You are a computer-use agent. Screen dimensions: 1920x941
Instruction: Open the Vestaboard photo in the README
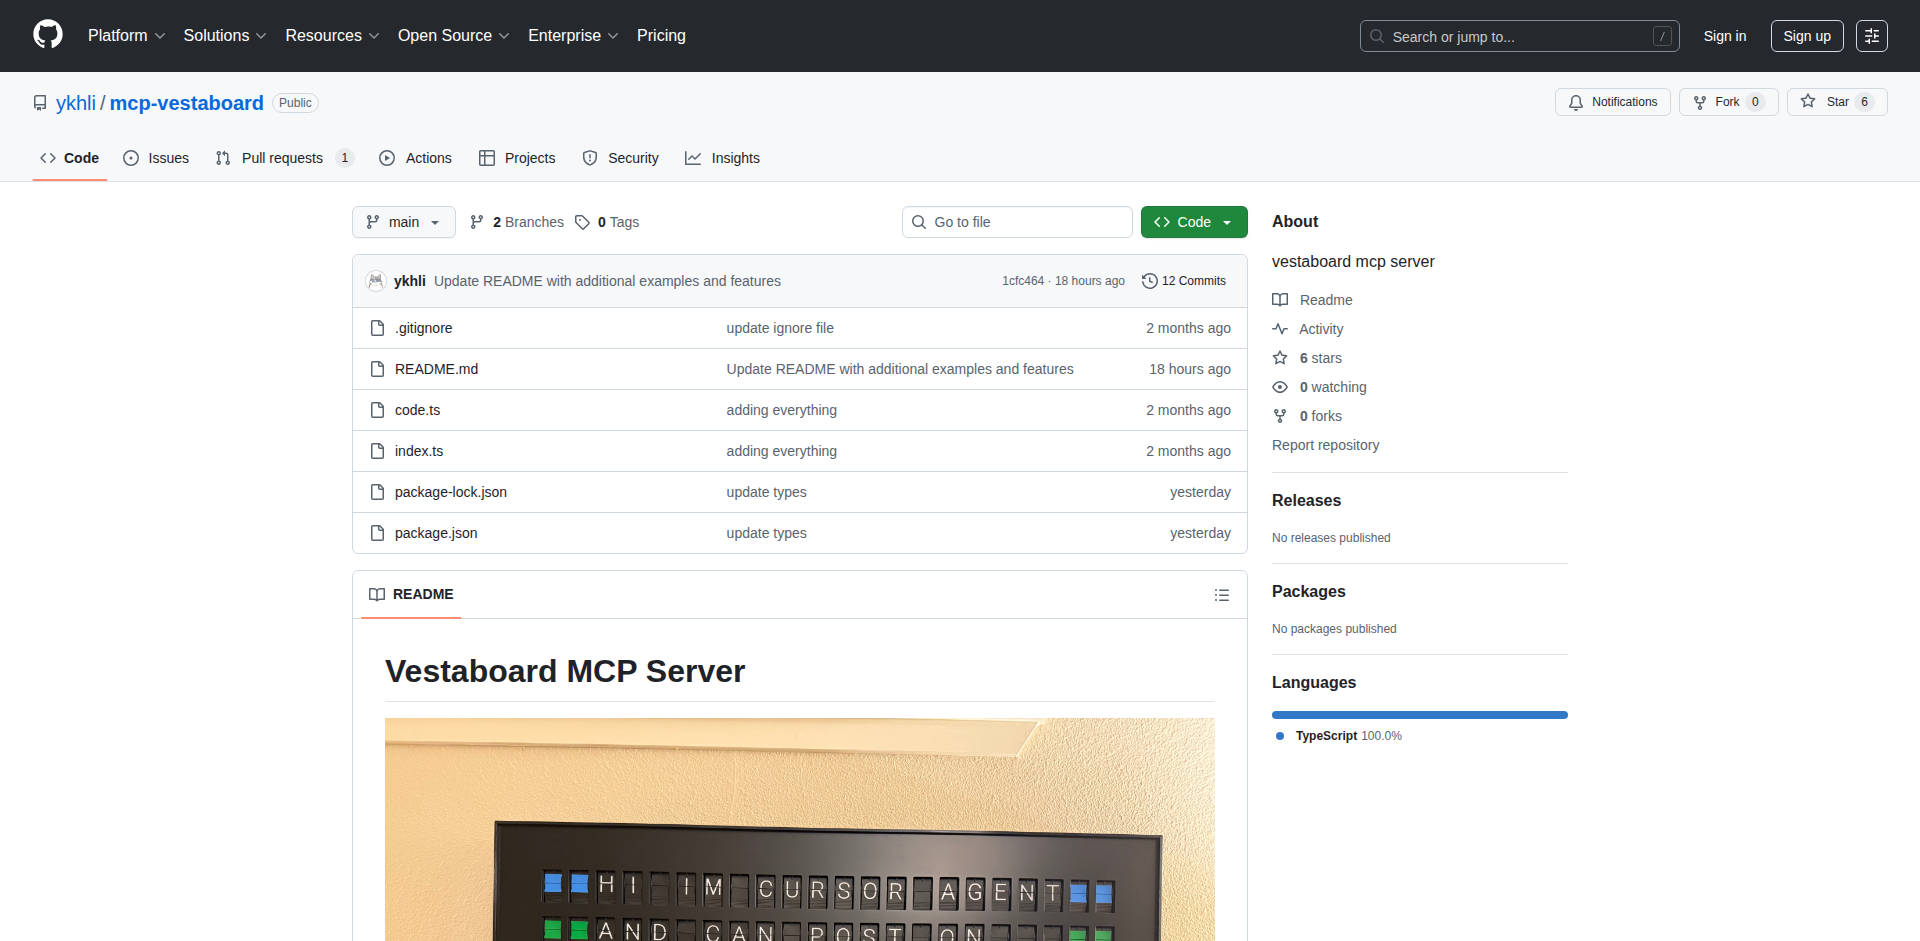pyautogui.click(x=800, y=829)
